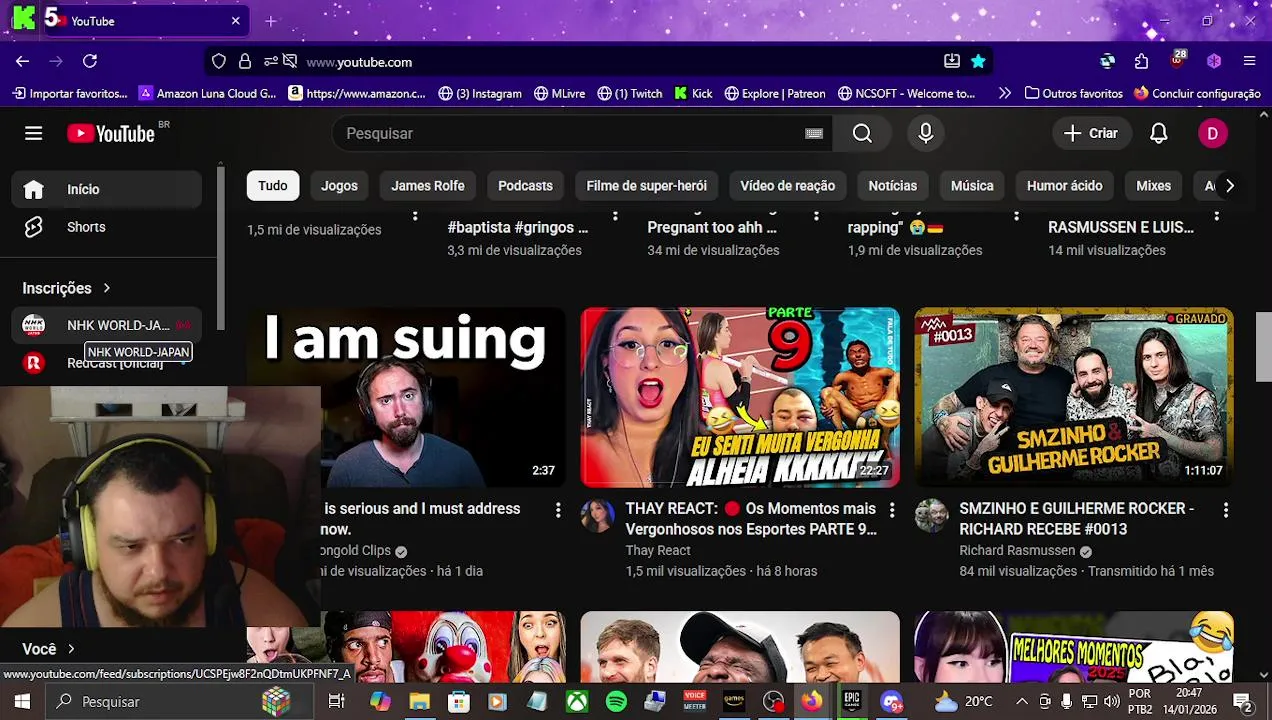Open THAY REACT video title
The width and height of the screenshot is (1272, 720).
(750, 519)
